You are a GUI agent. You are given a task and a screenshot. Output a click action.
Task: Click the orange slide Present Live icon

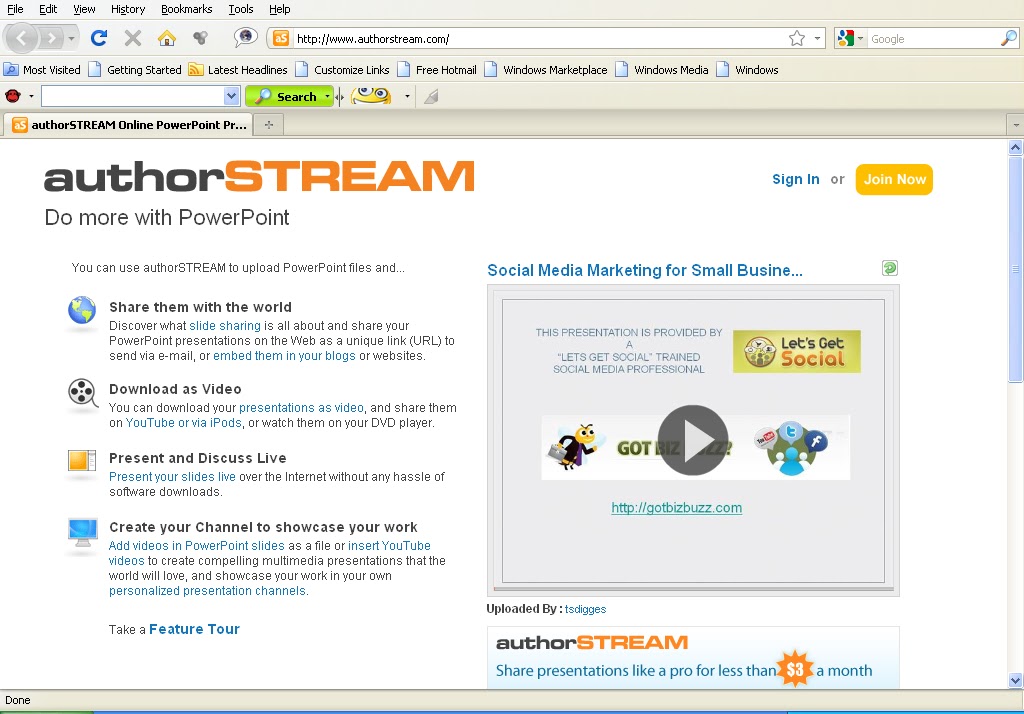click(82, 461)
